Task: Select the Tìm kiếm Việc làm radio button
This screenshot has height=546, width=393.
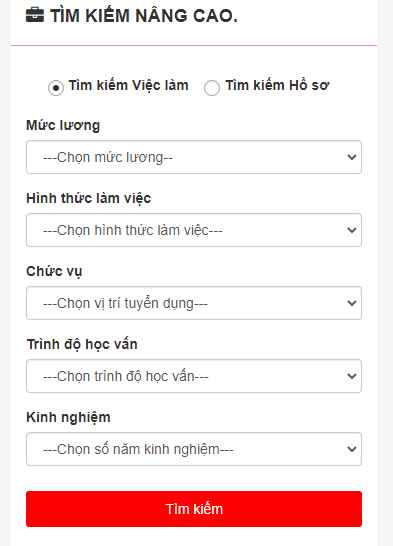Action: 56,88
